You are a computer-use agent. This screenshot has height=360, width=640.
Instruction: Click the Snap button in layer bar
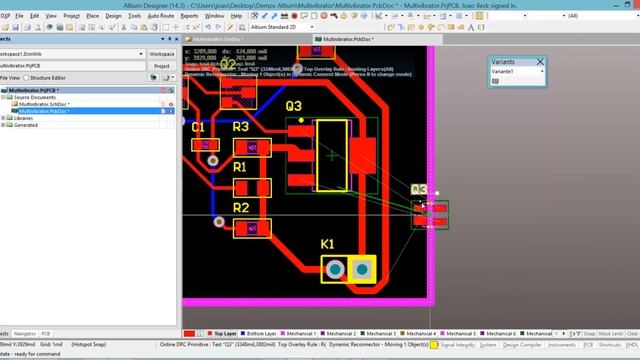click(589, 333)
